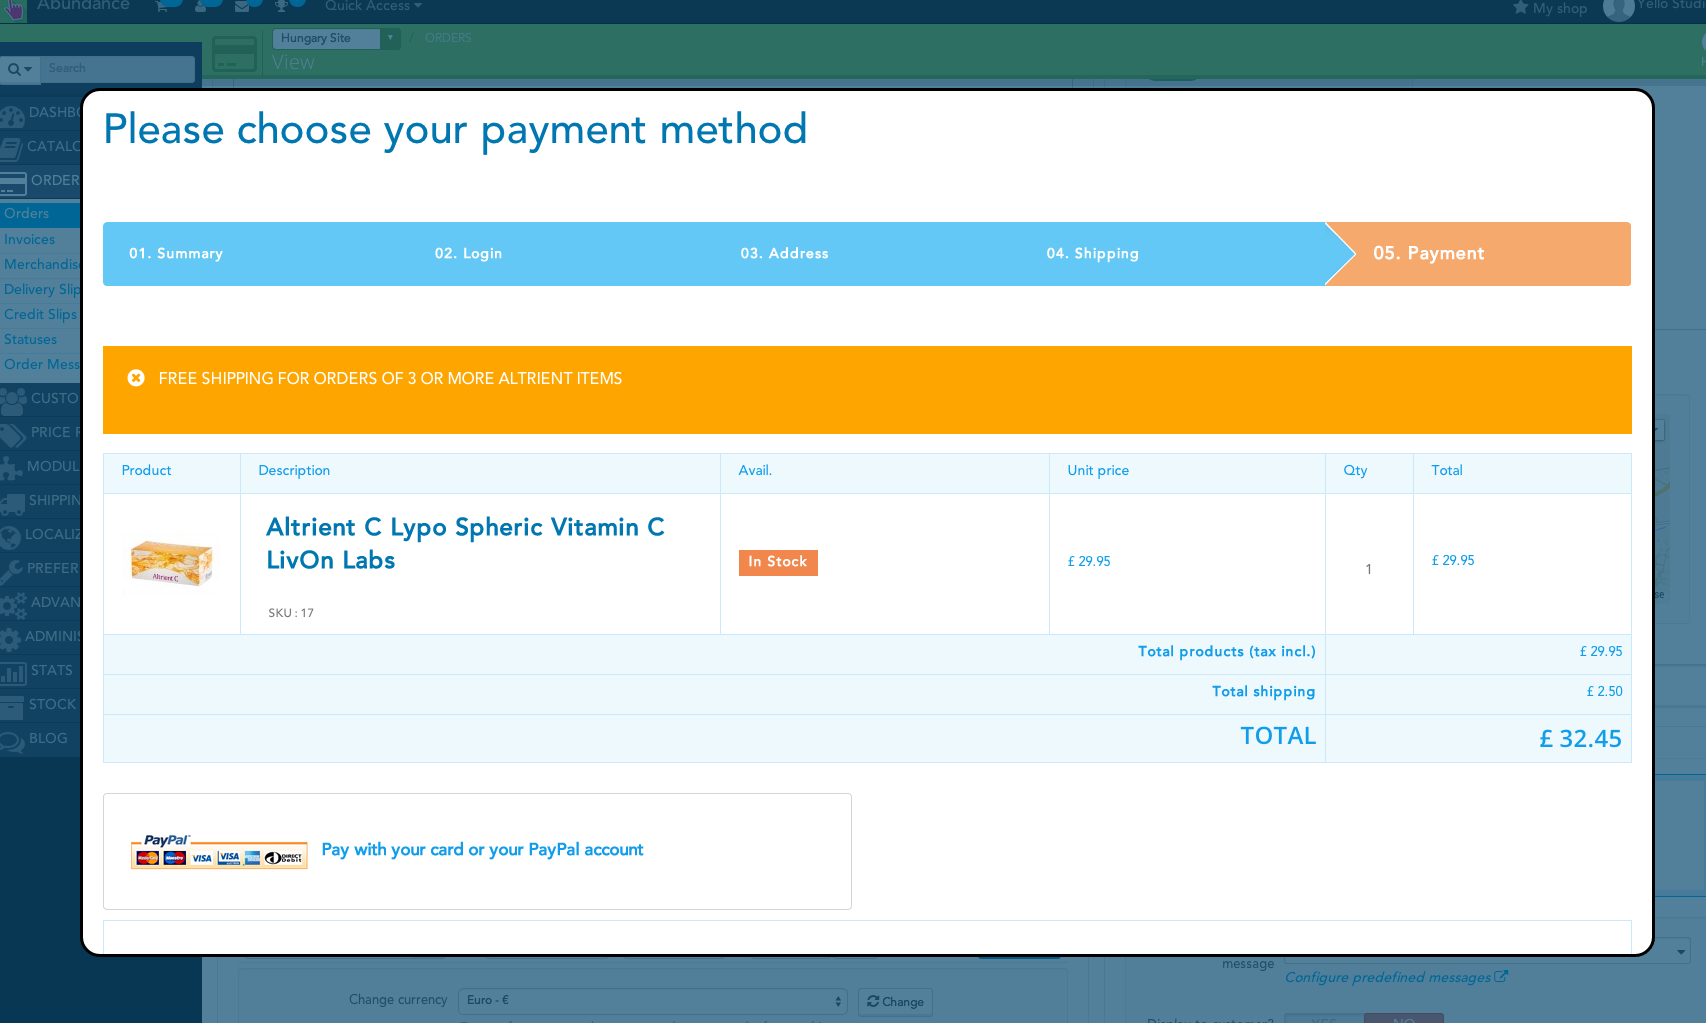Image resolution: width=1706 pixels, height=1023 pixels.
Task: Open Invoices in the sidebar
Action: [x=40, y=240]
